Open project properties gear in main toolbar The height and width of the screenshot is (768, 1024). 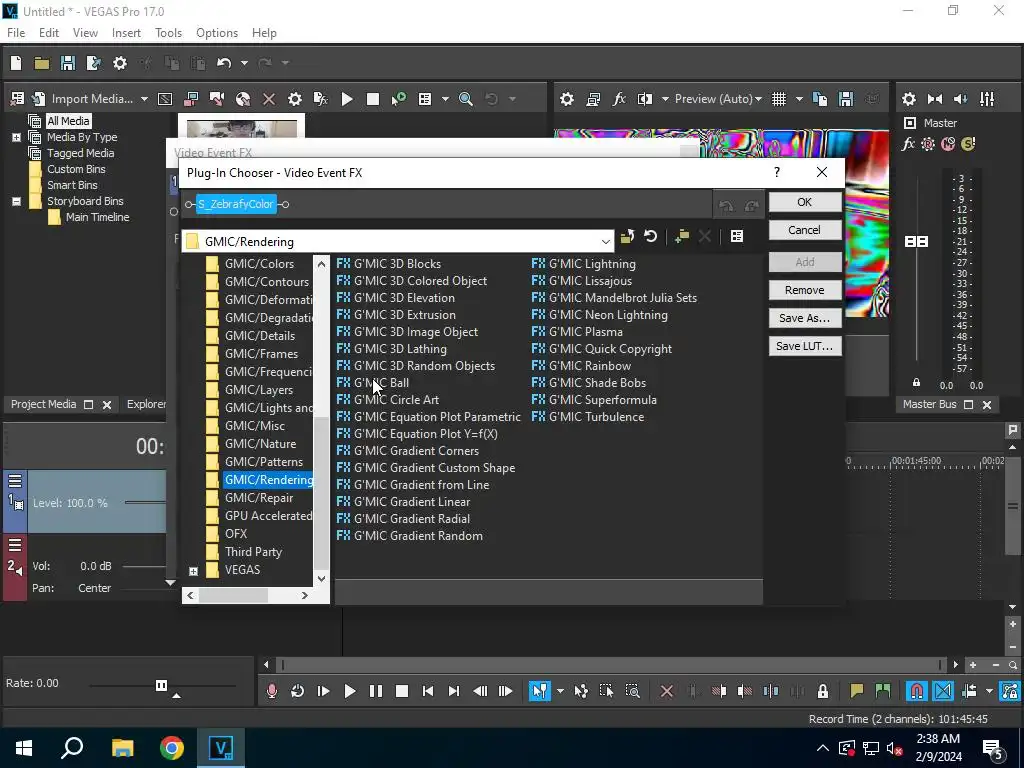(x=120, y=63)
